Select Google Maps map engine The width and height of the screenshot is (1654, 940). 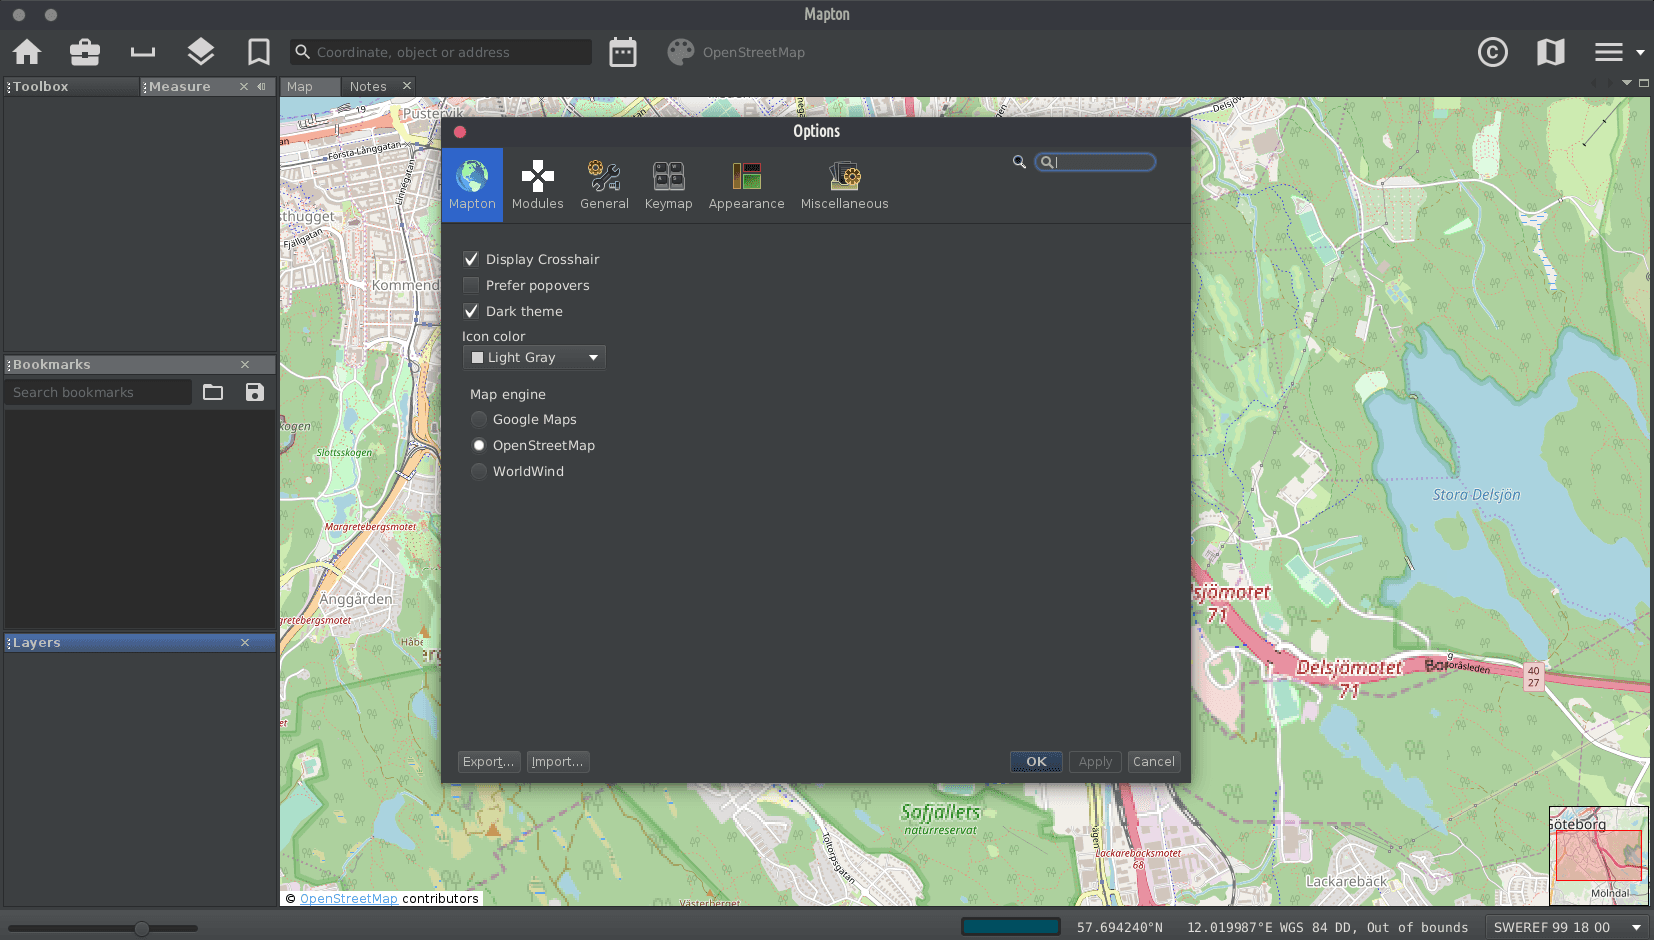point(479,420)
